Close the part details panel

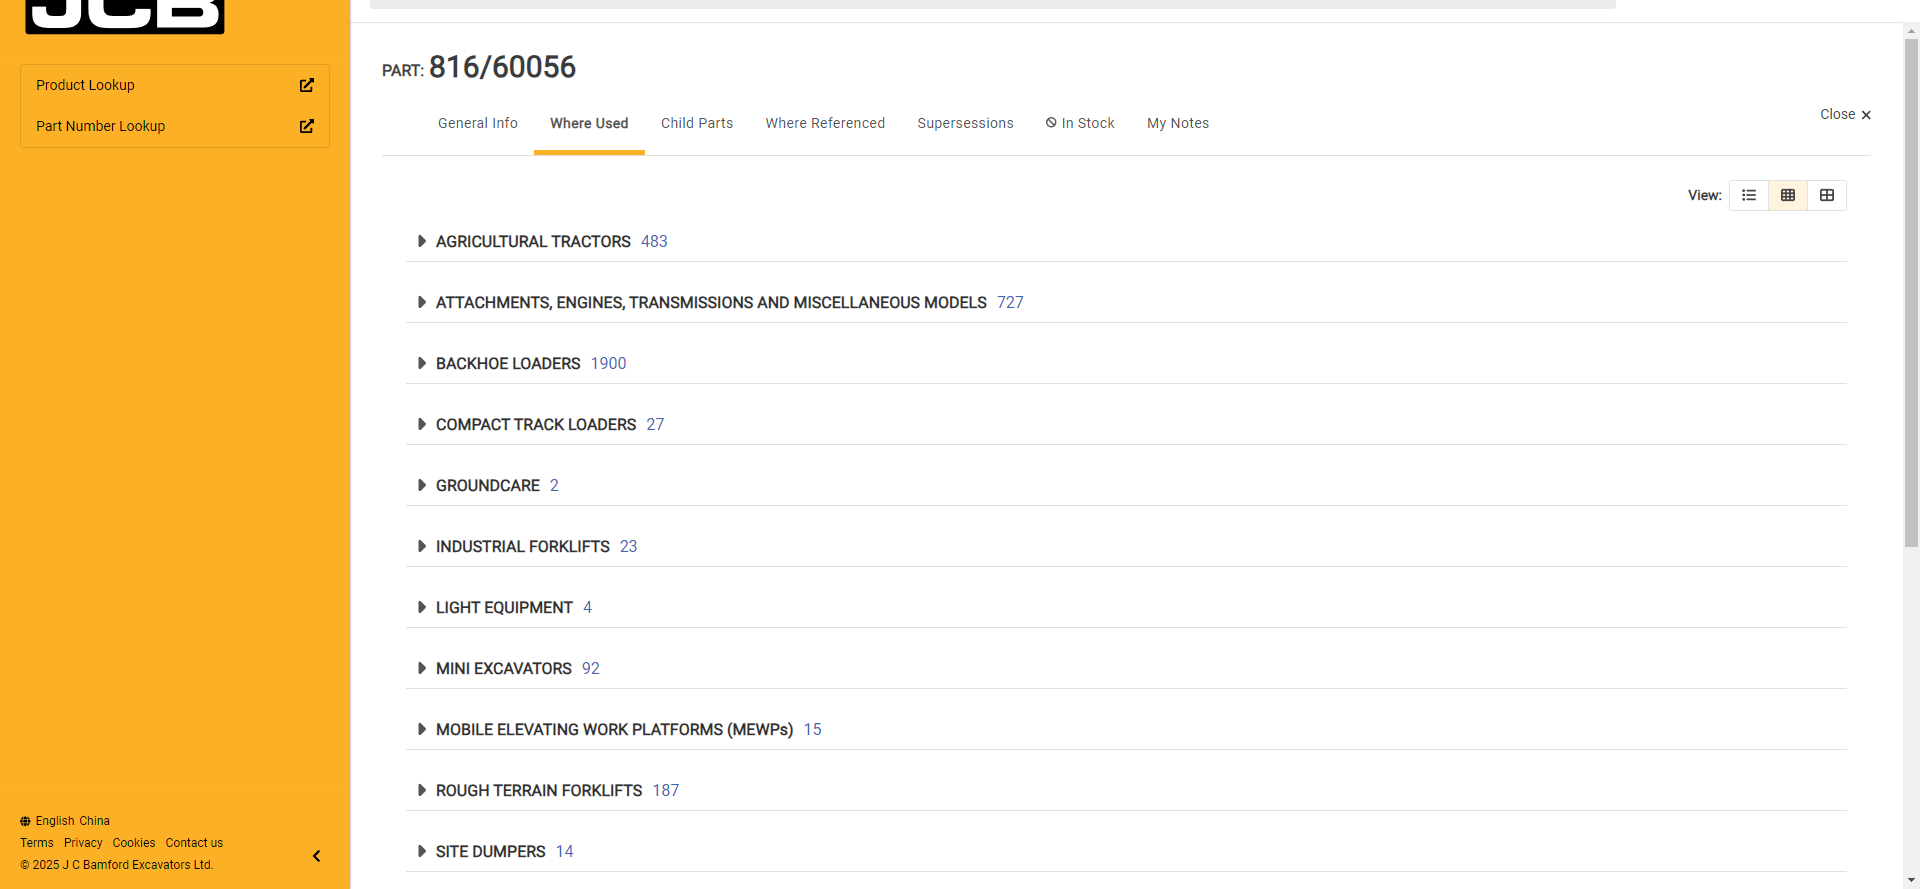pos(1845,115)
